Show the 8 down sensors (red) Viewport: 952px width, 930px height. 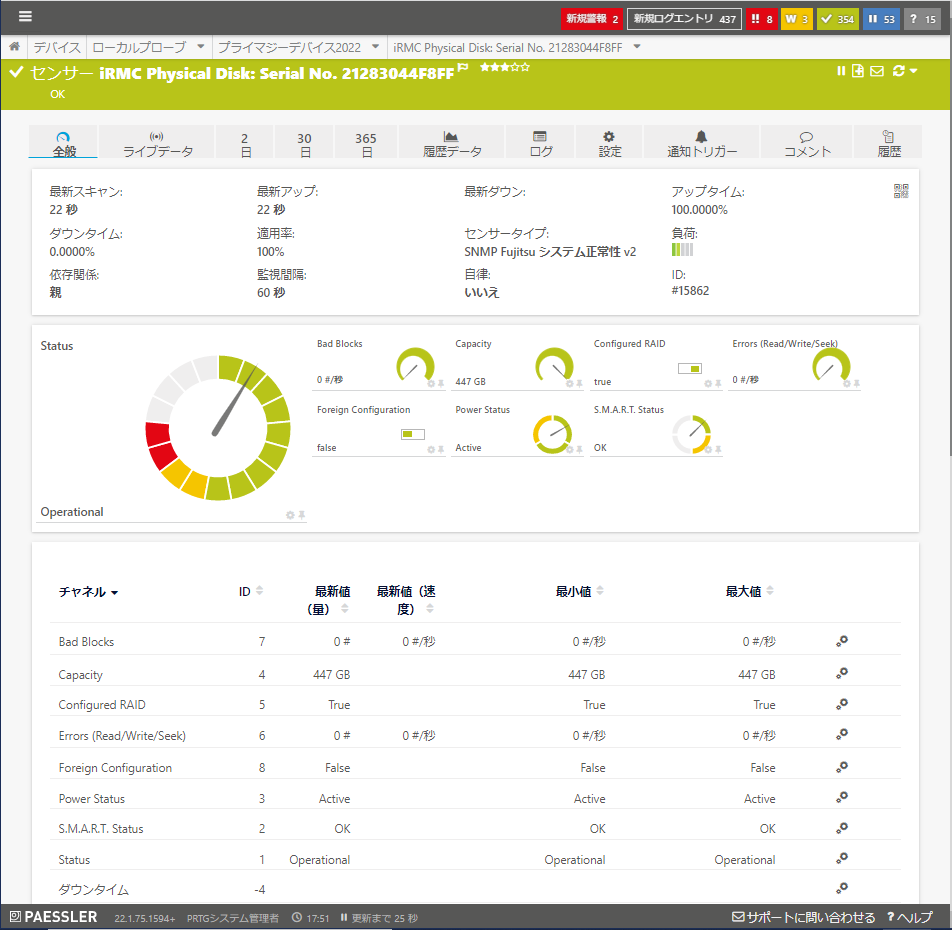coord(761,19)
